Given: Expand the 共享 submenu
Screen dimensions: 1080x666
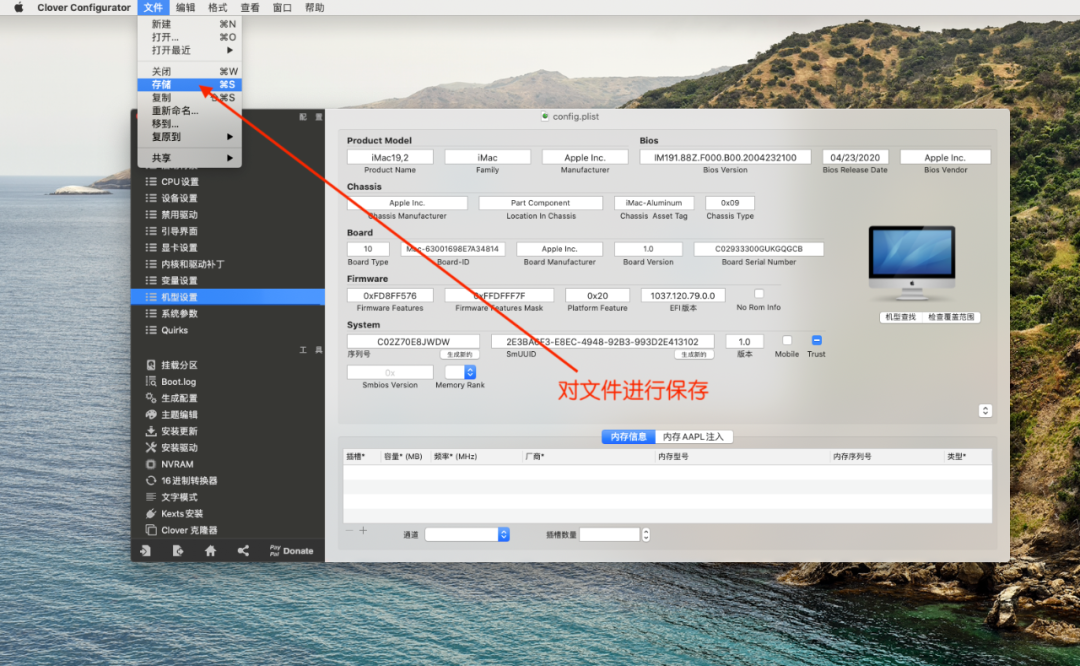Looking at the screenshot, I should (x=190, y=158).
